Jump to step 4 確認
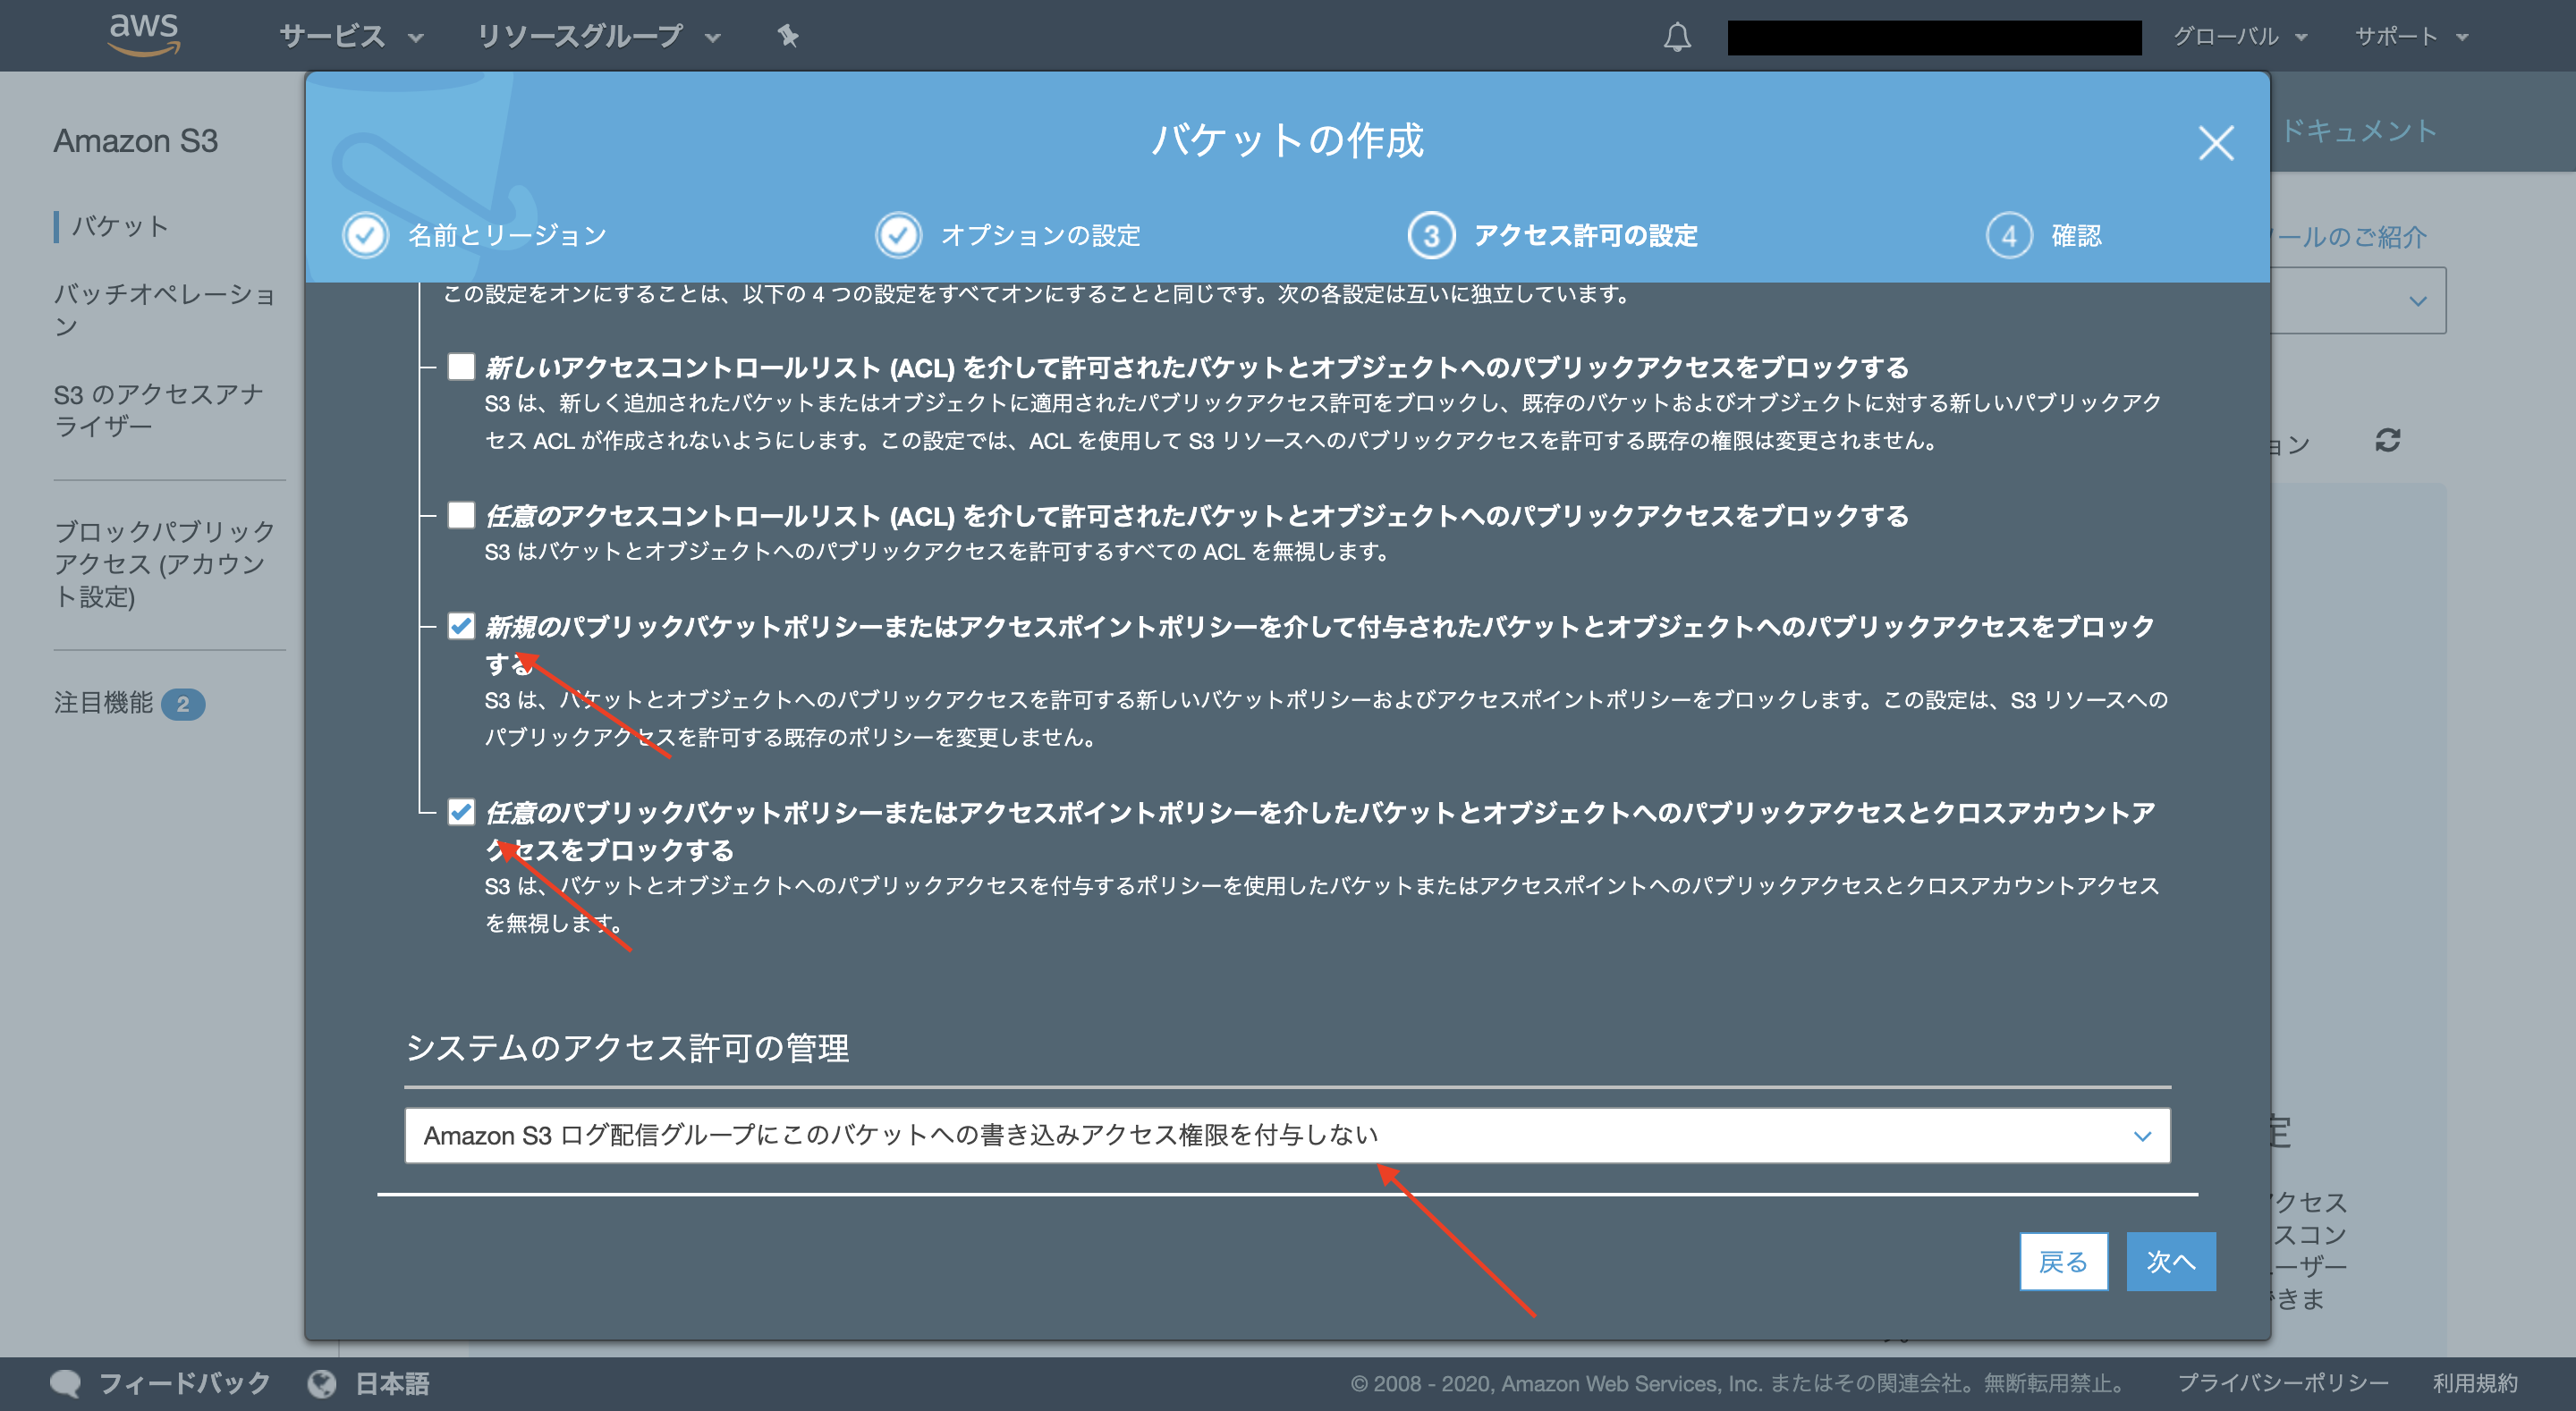The image size is (2576, 1411). [x=2044, y=236]
